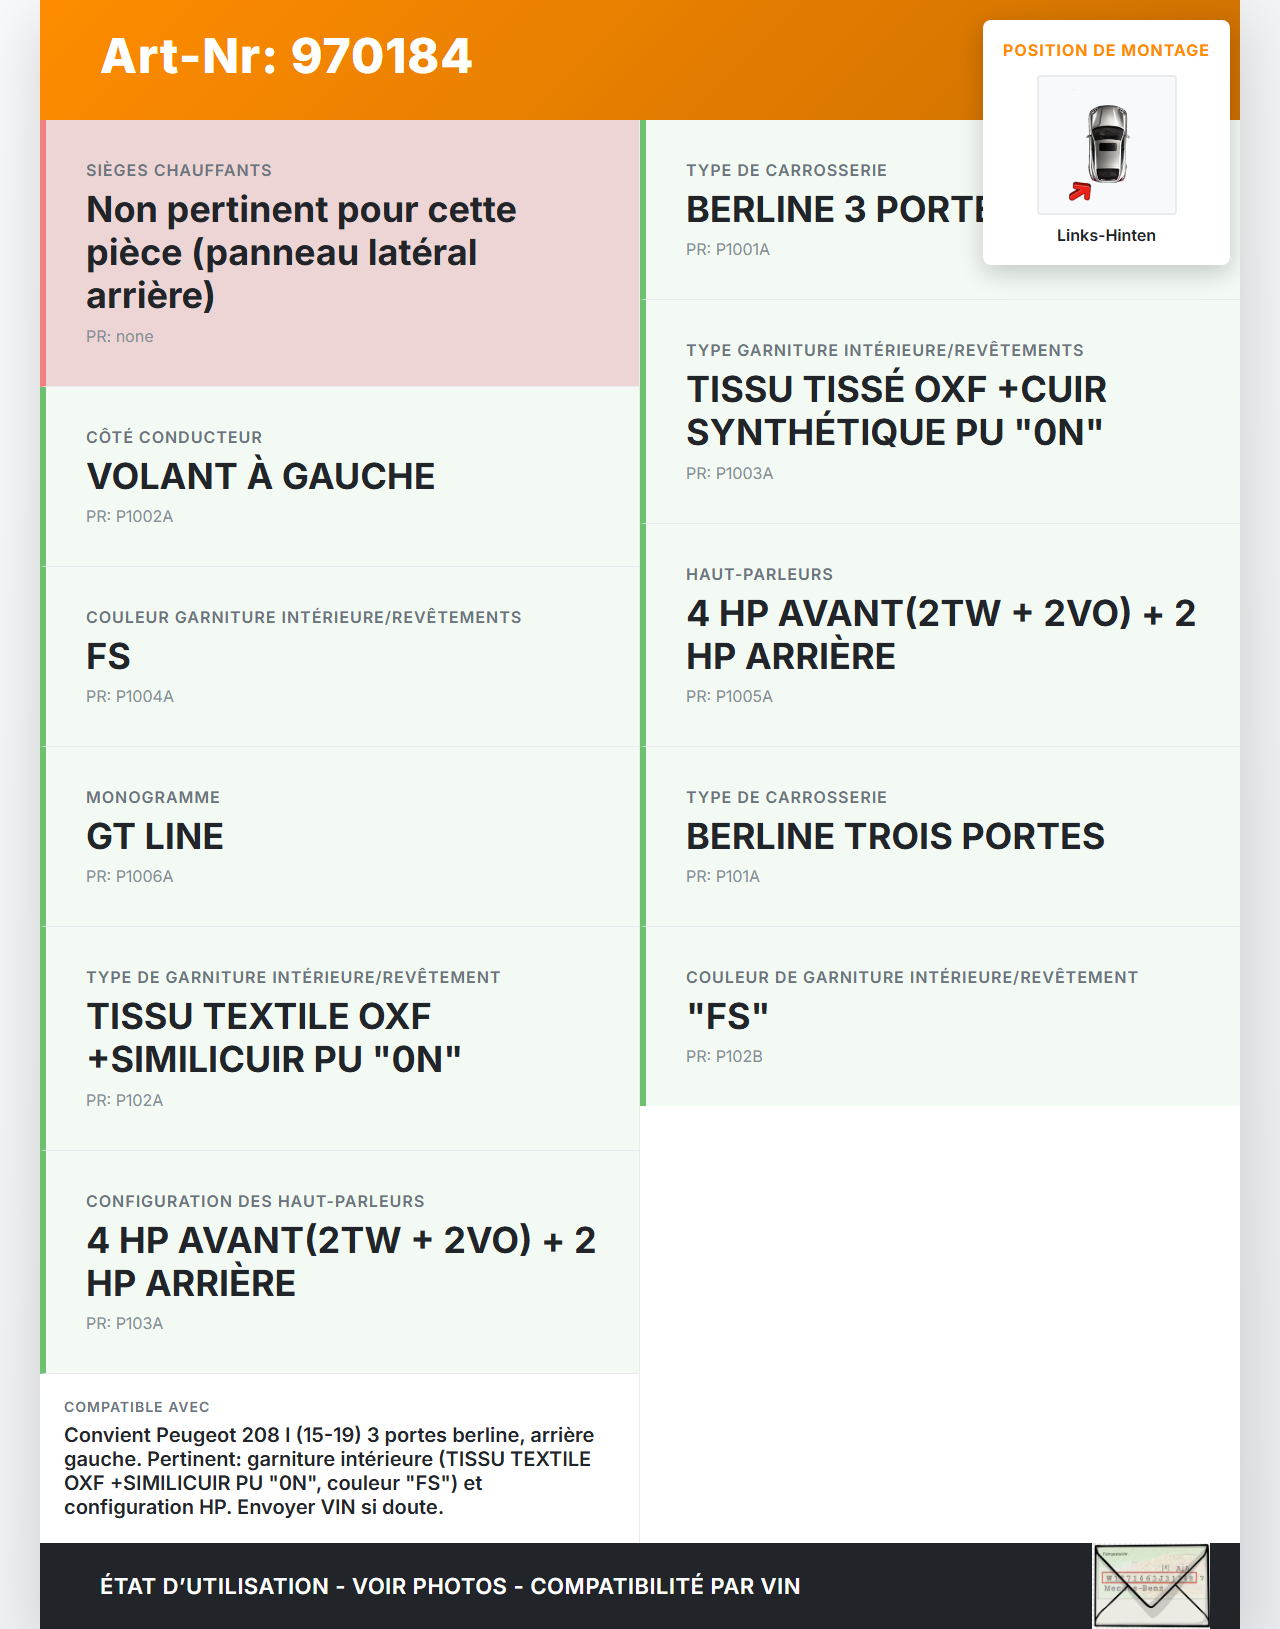Click the Art-Nr: 970184 title

tap(286, 56)
